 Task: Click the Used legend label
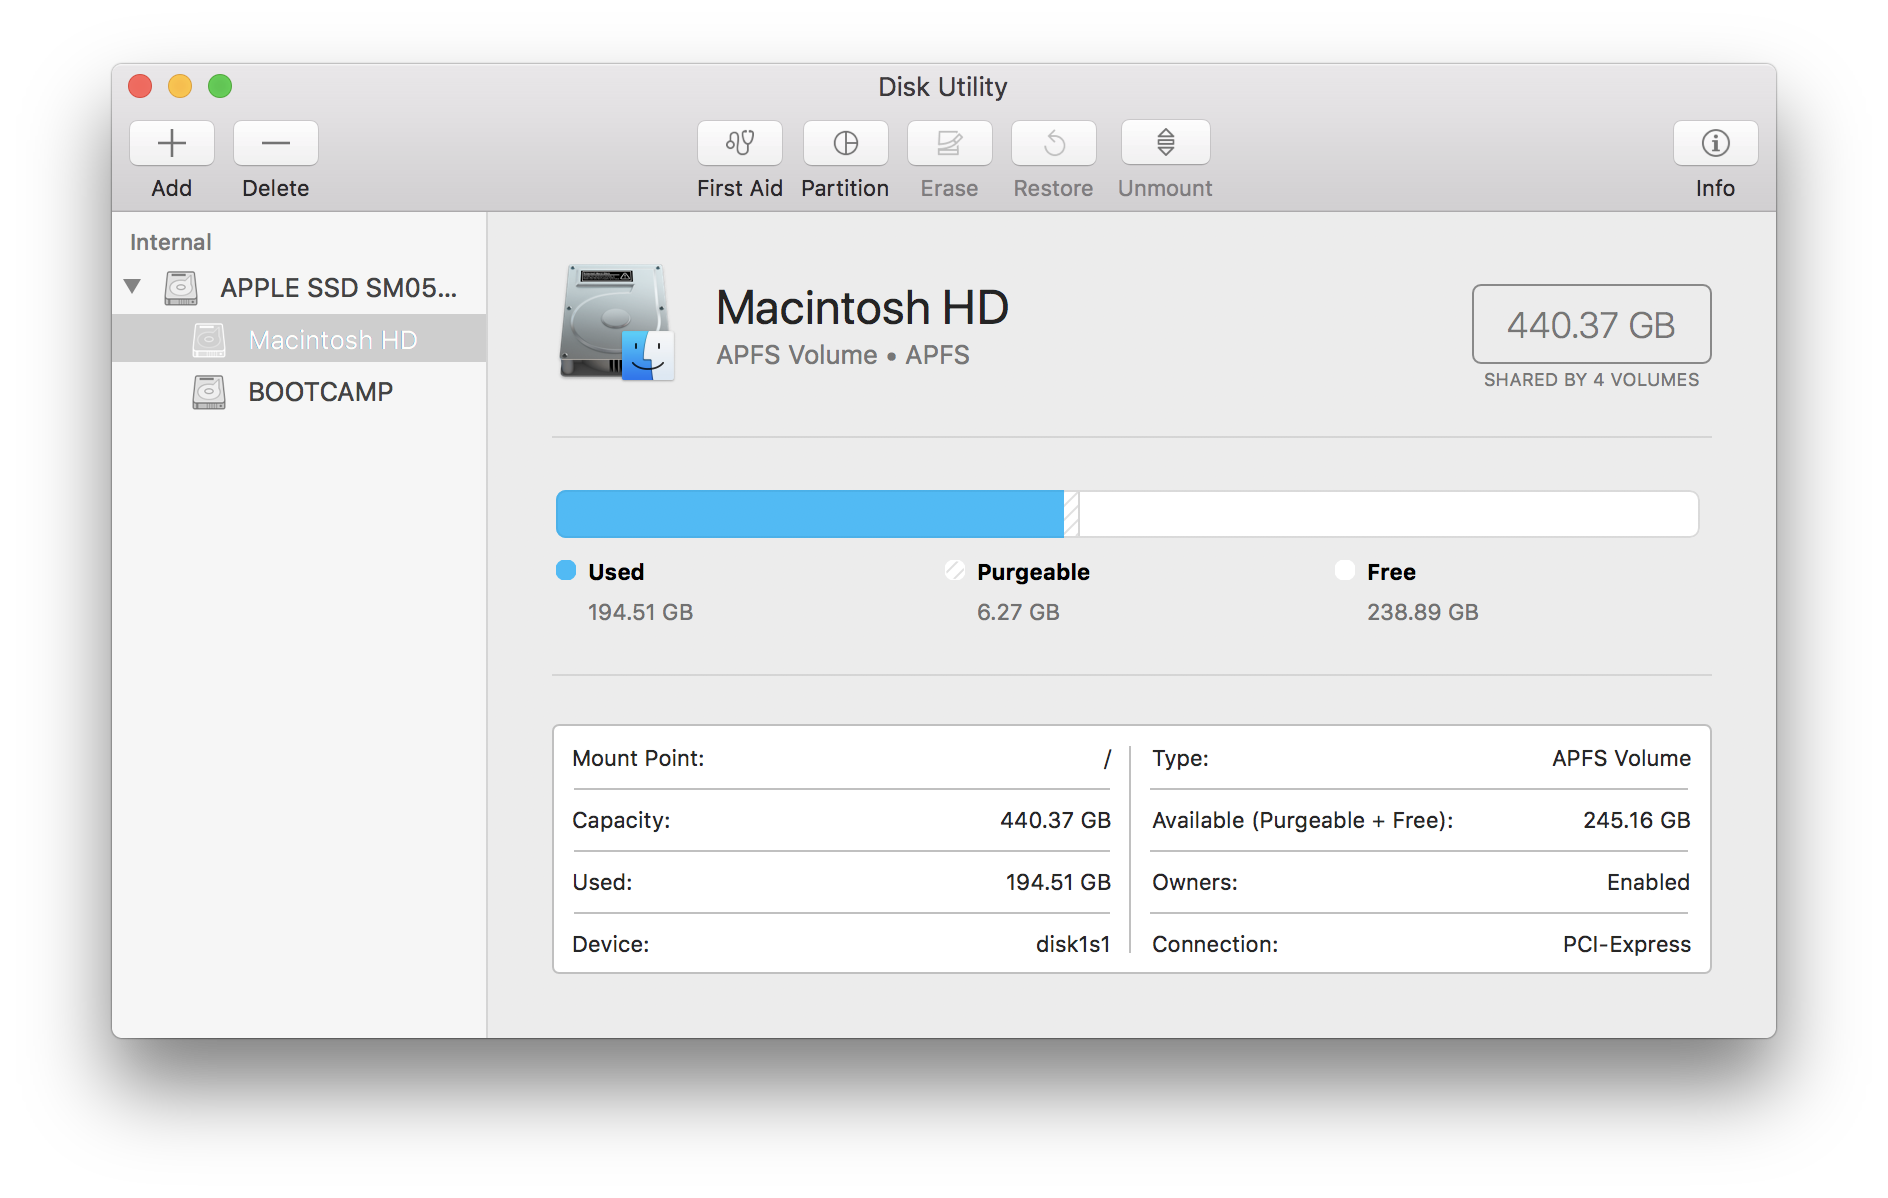[616, 572]
